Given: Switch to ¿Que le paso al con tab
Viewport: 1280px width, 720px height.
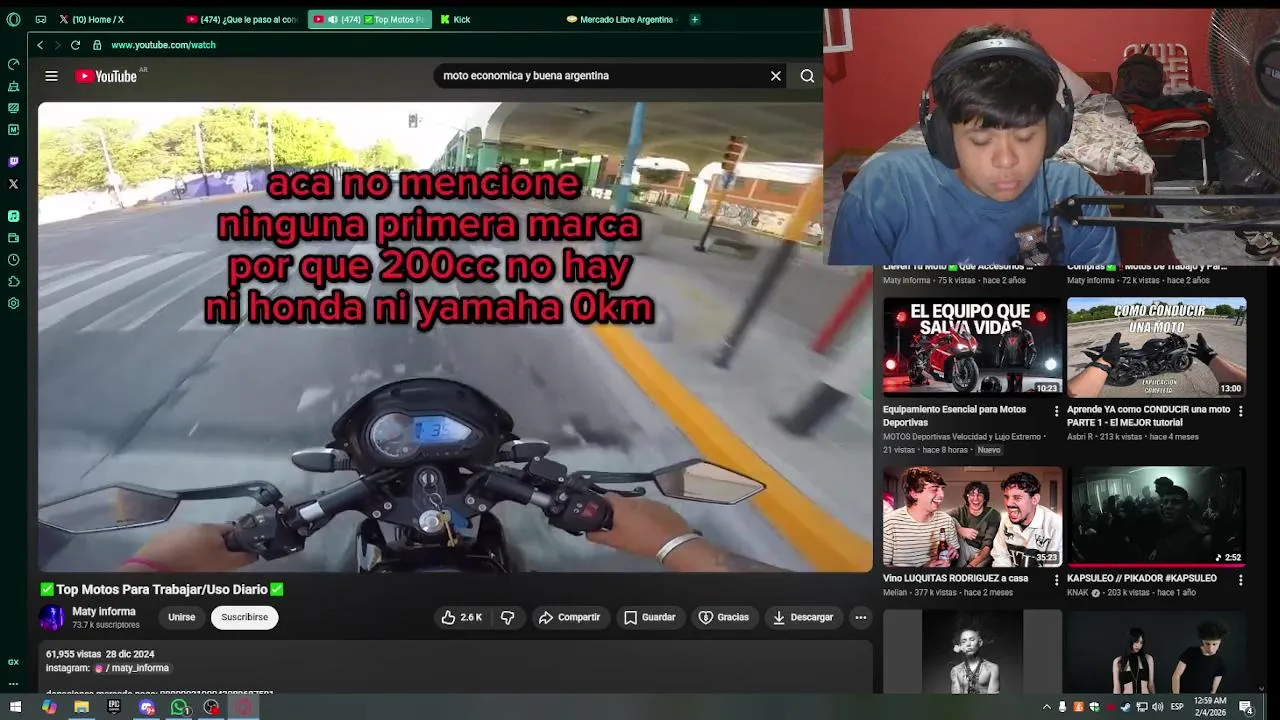Looking at the screenshot, I should click(x=243, y=19).
